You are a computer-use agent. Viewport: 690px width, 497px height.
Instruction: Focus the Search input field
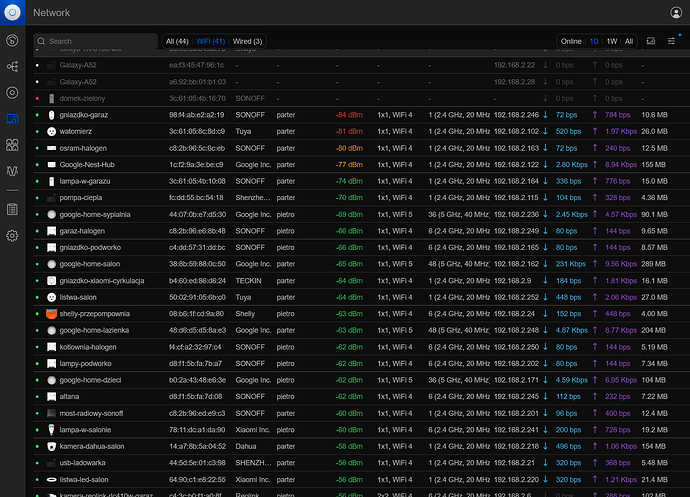[x=95, y=41]
